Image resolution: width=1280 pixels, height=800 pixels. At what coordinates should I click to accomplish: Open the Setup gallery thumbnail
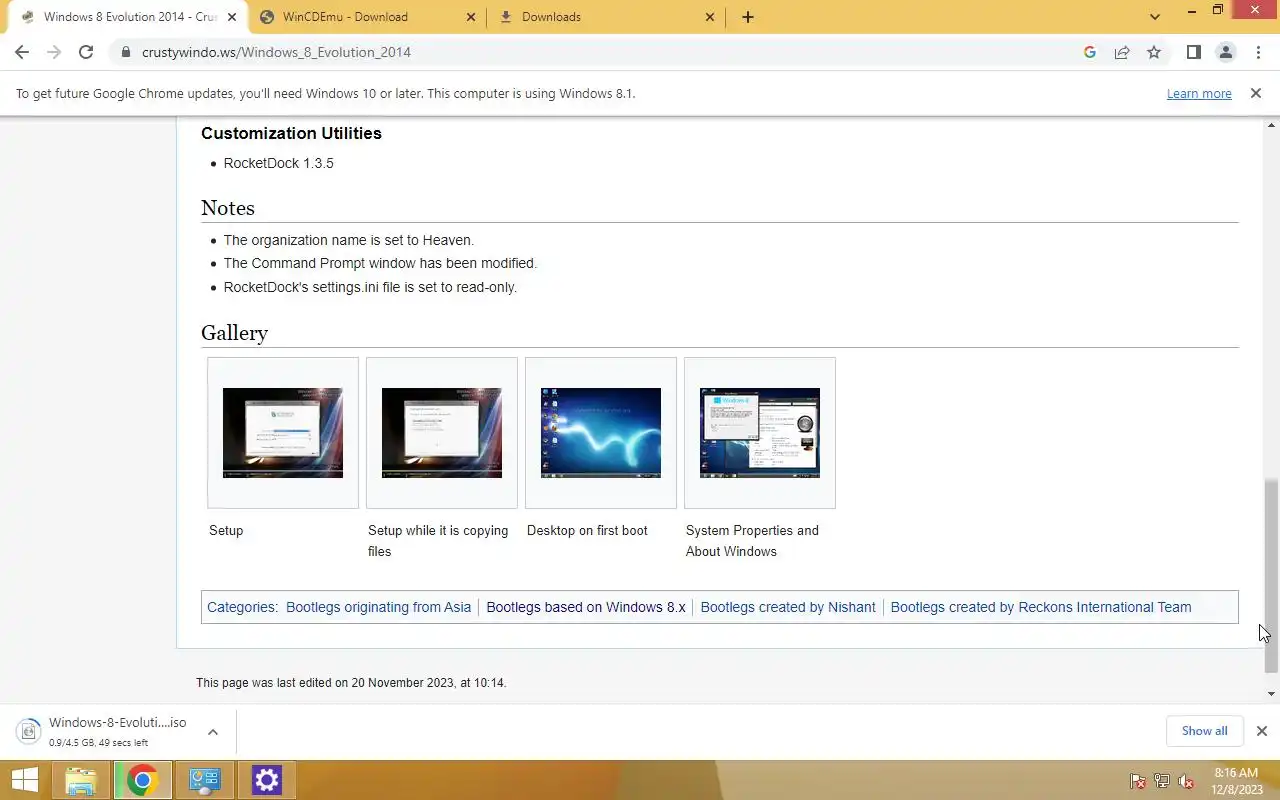point(283,433)
